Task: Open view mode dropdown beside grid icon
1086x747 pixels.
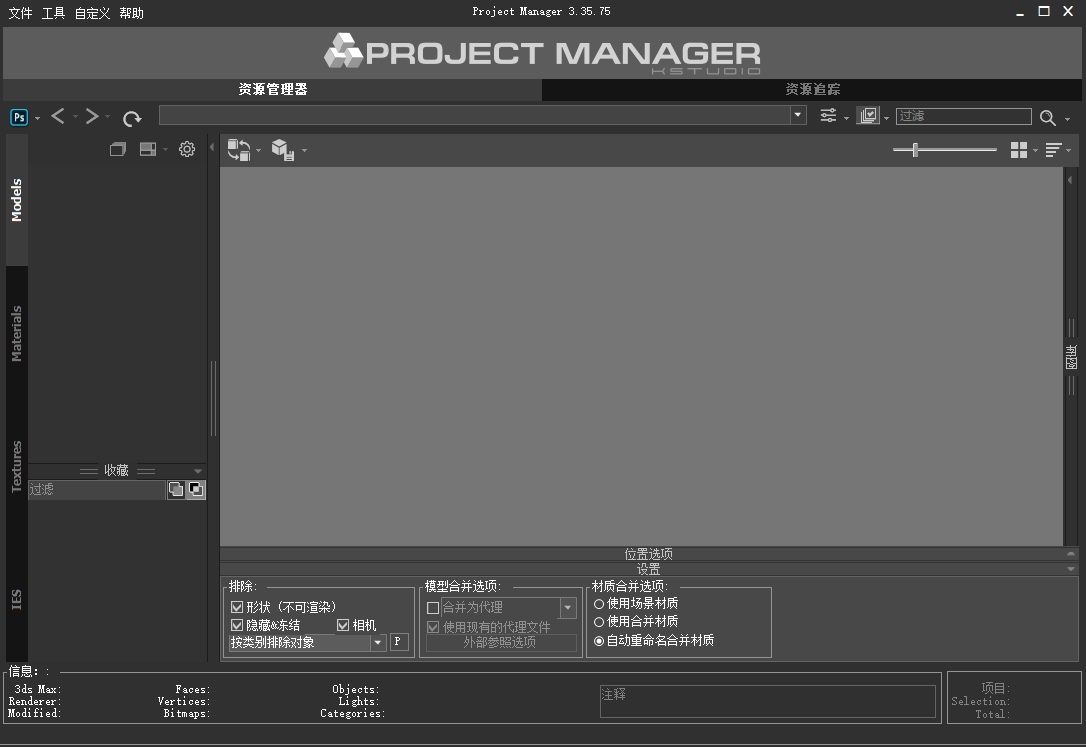Action: pos(1035,150)
